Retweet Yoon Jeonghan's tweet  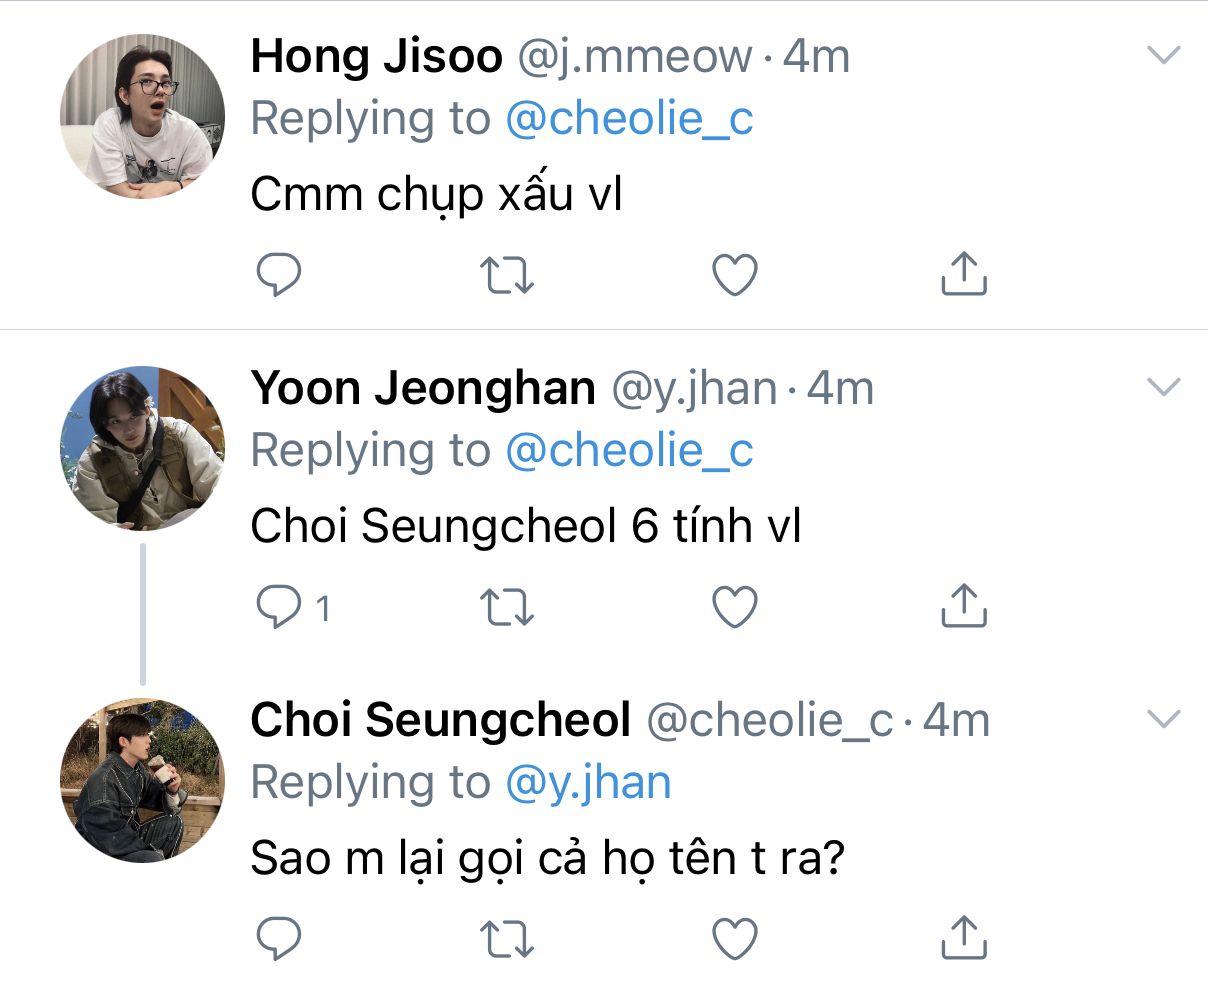pyautogui.click(x=507, y=607)
